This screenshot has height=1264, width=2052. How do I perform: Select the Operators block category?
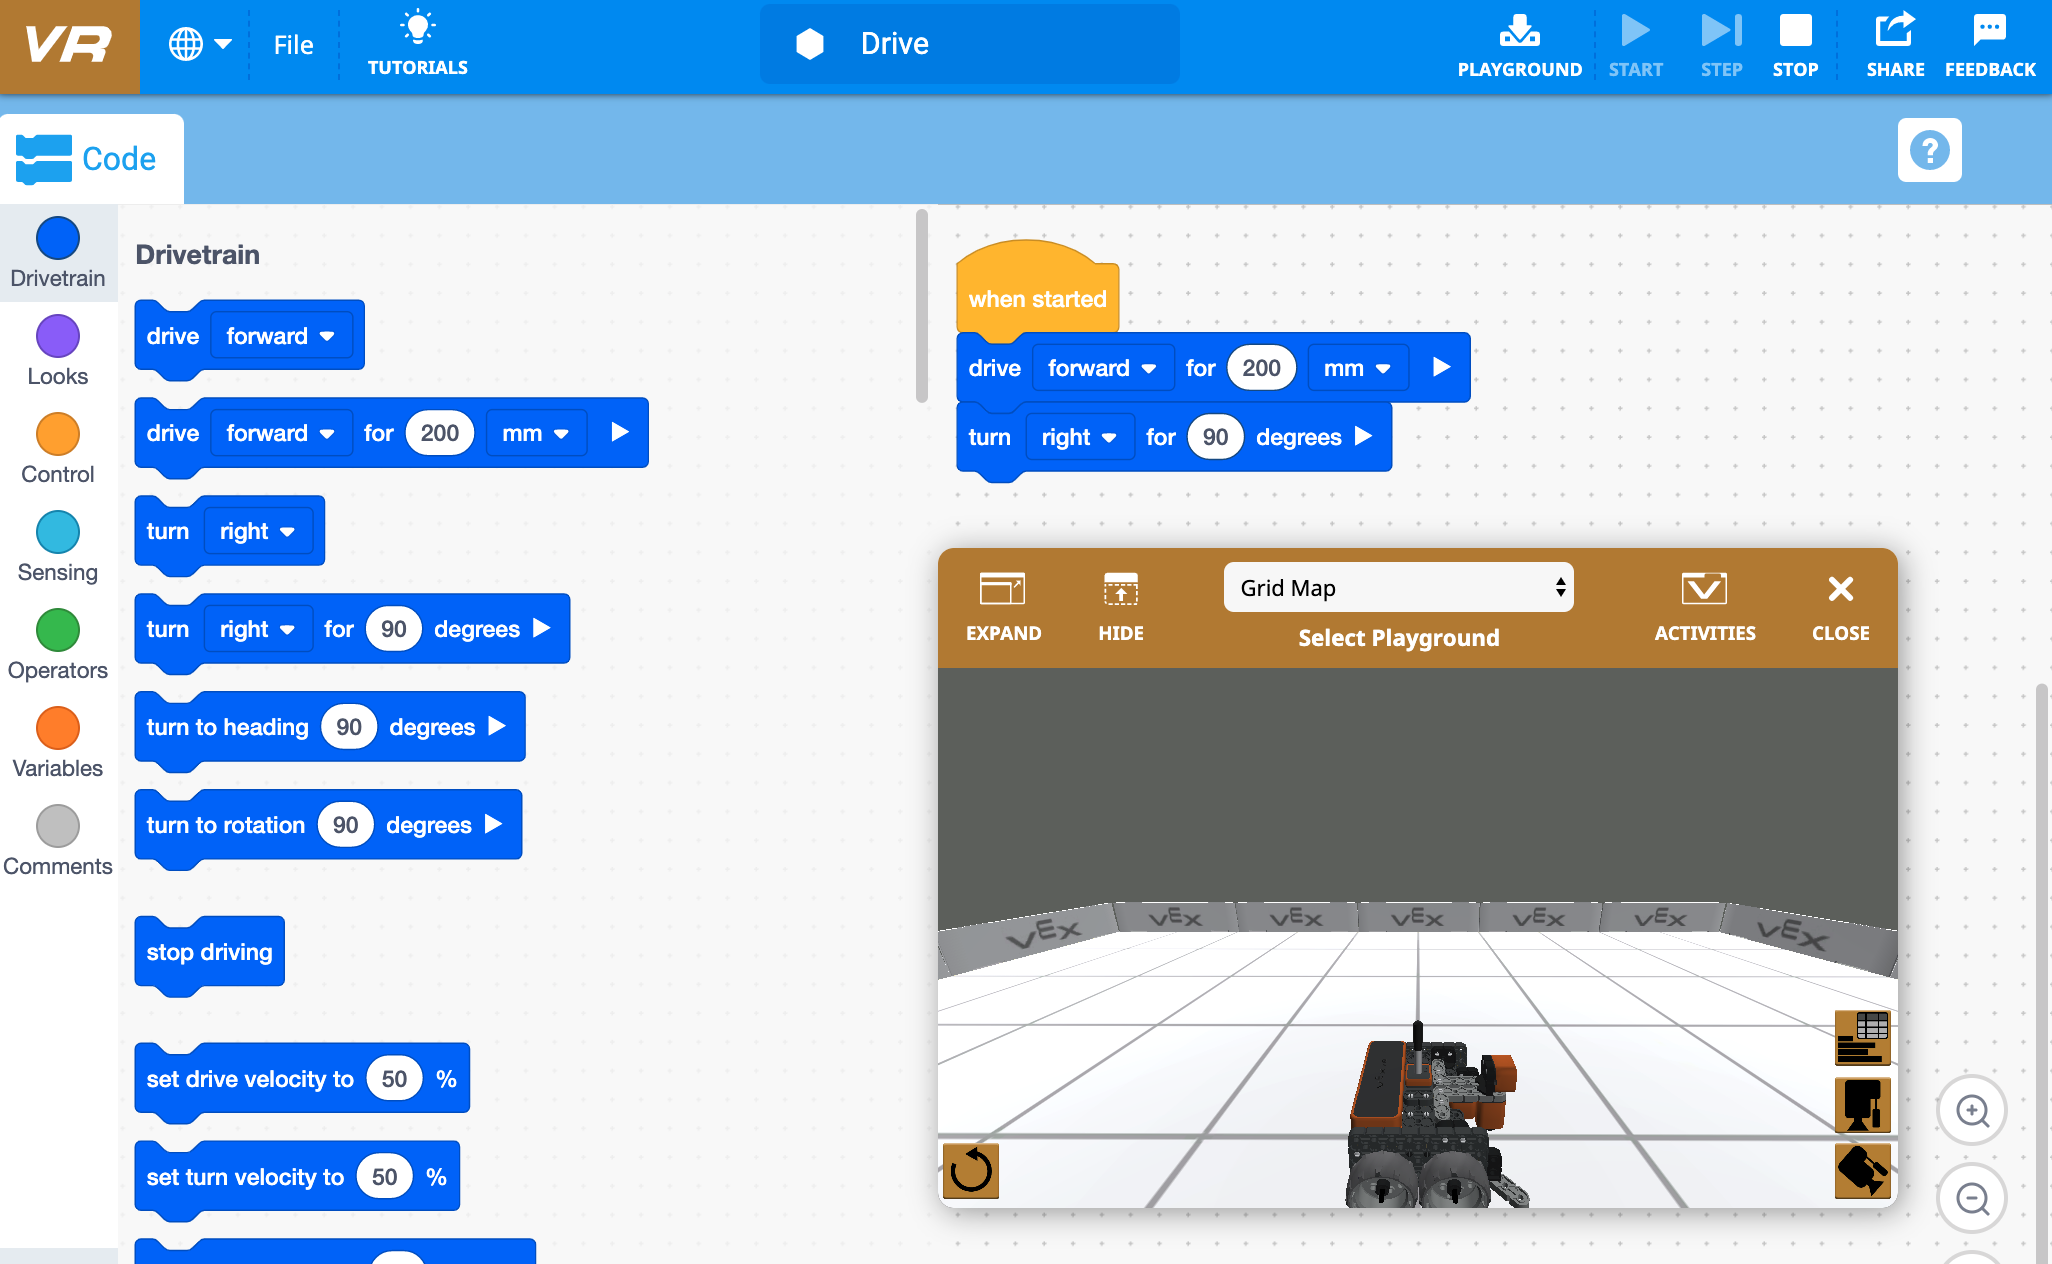(57, 632)
